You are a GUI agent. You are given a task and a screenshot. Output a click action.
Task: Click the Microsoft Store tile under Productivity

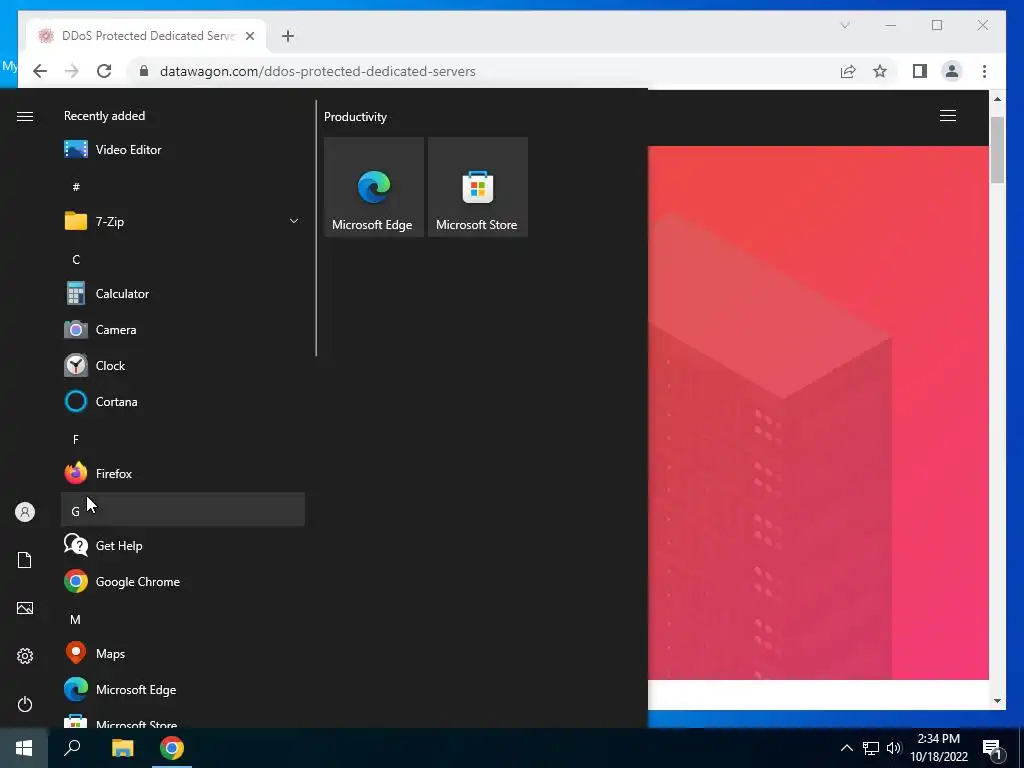point(477,187)
